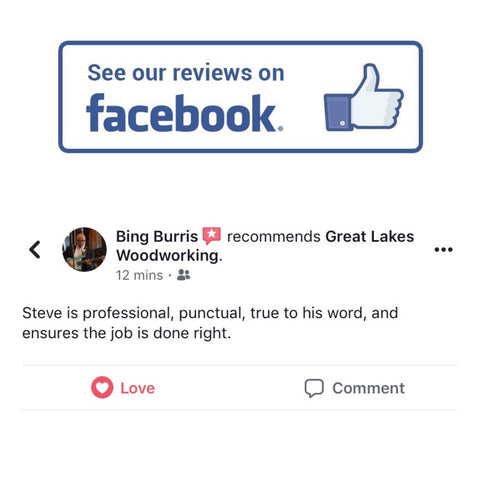Click the 12 mins timestamp

139,275
